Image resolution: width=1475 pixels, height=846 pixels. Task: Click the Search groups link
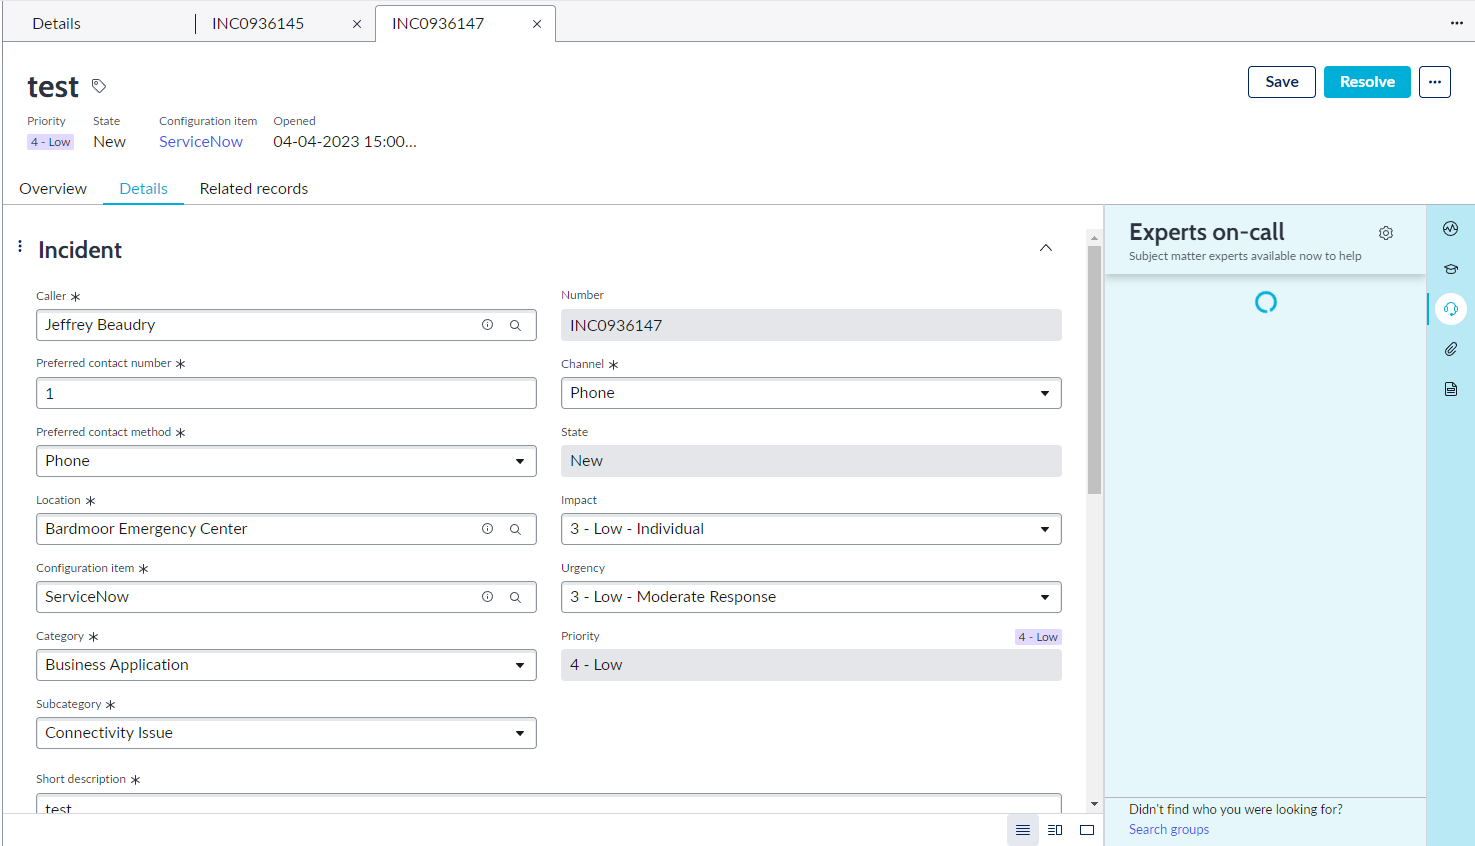point(1168,829)
